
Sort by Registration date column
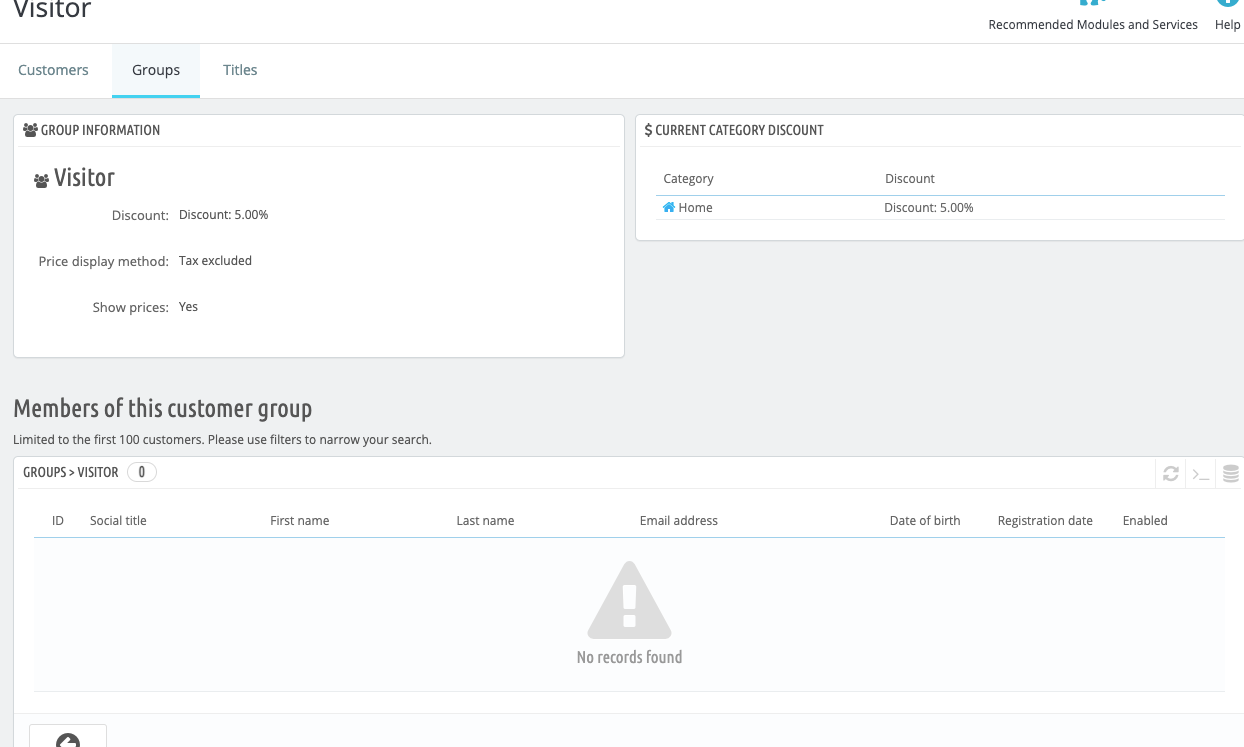click(1045, 520)
